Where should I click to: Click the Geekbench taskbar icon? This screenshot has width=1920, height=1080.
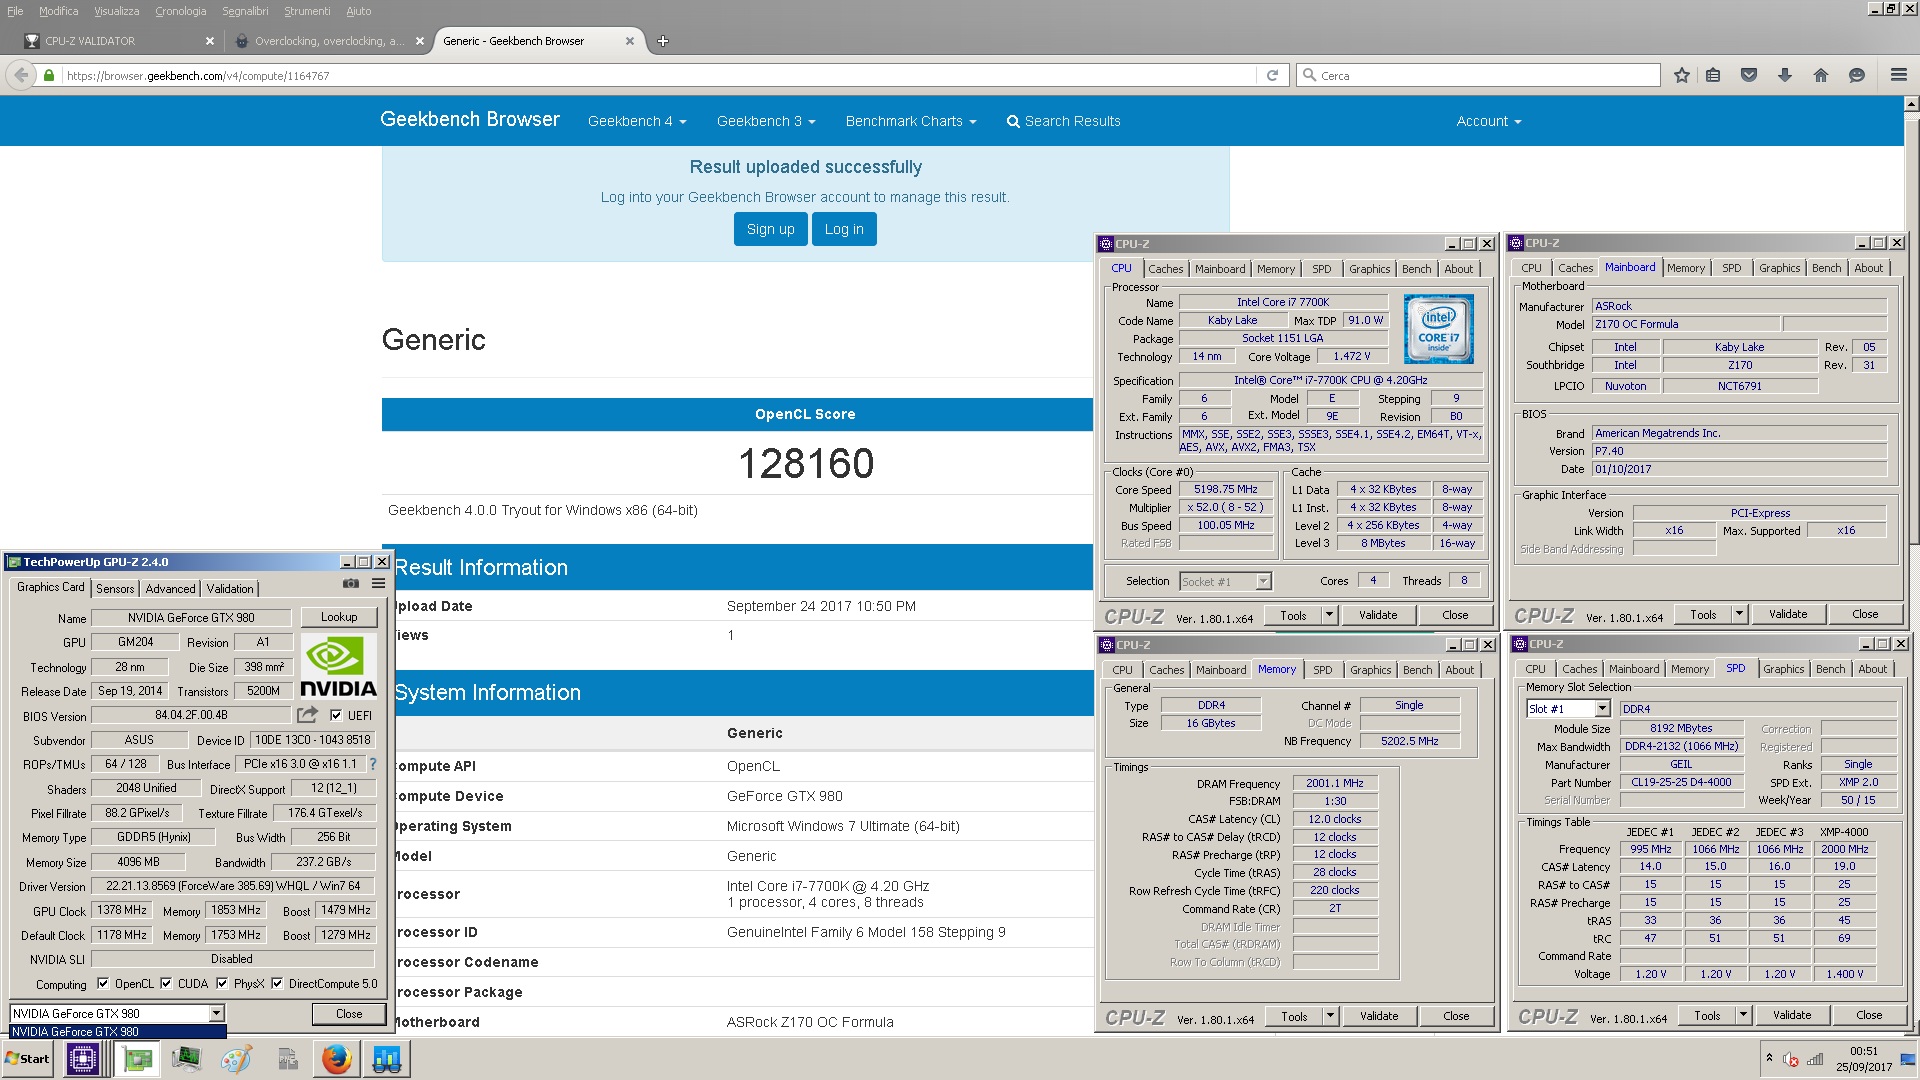(x=387, y=1059)
